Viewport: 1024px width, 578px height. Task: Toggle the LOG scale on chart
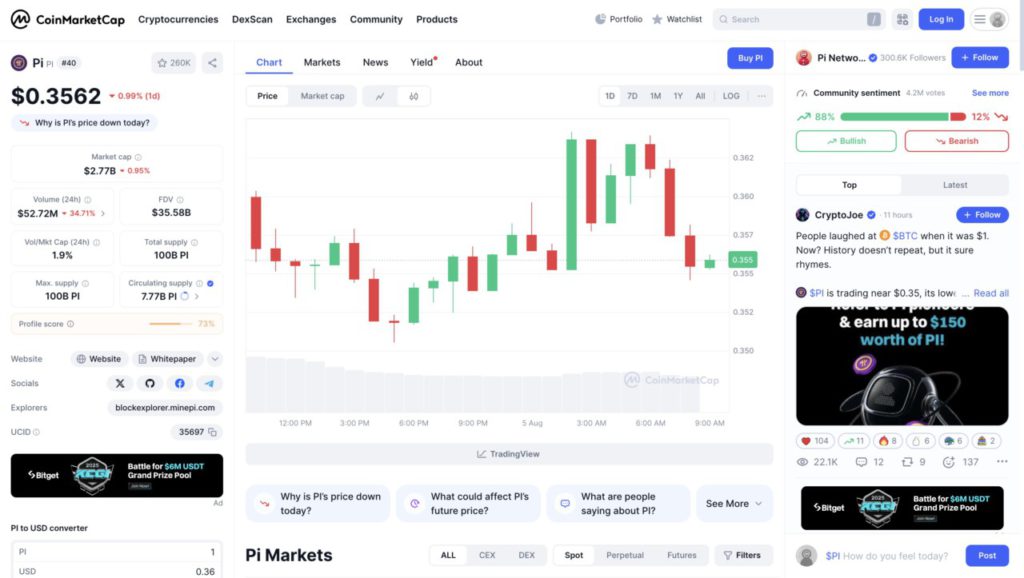(x=731, y=96)
